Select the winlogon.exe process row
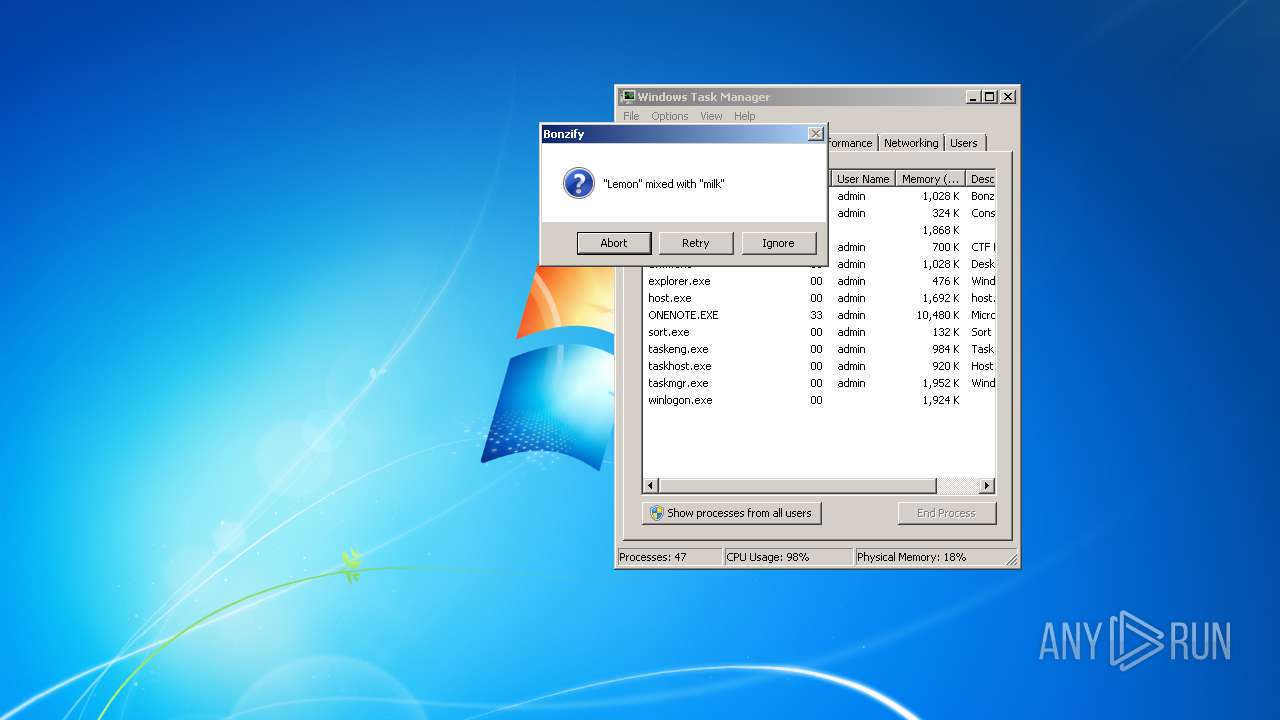This screenshot has width=1280, height=720. 819,400
